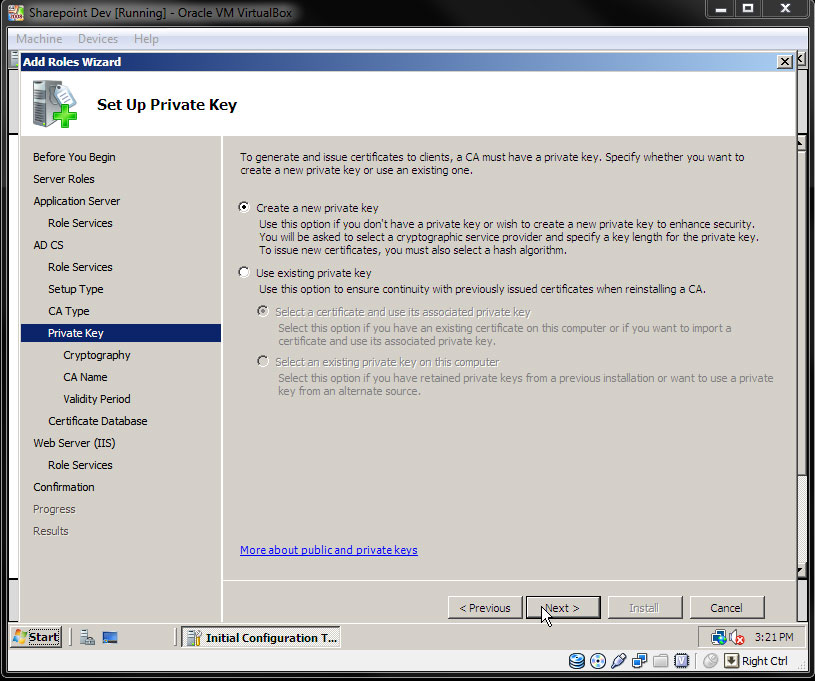Click the VirtualBox USB devices icon
The height and width of the screenshot is (681, 815).
(619, 661)
